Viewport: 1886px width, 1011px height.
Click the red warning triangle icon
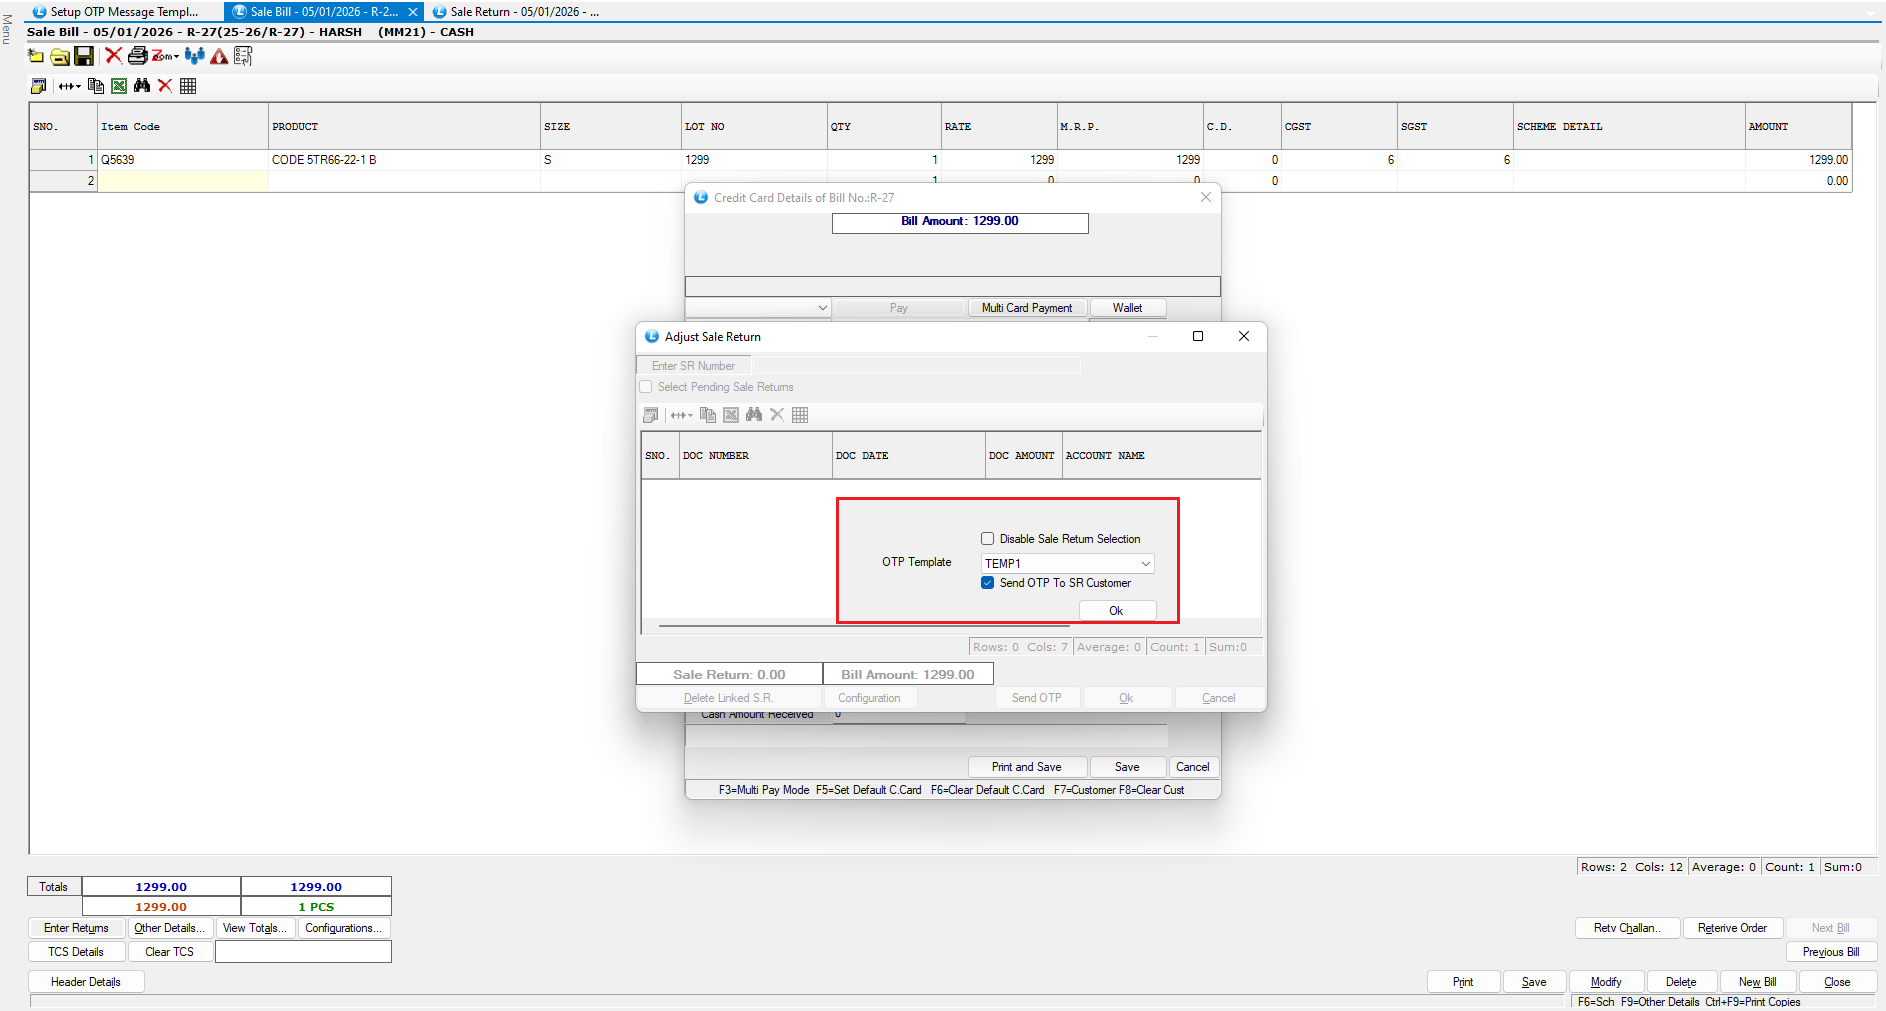click(x=219, y=57)
